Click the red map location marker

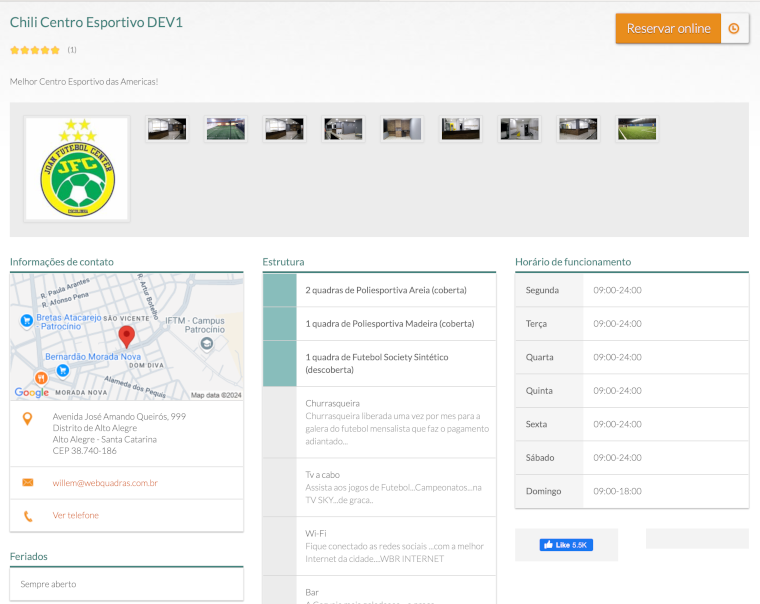click(x=127, y=336)
